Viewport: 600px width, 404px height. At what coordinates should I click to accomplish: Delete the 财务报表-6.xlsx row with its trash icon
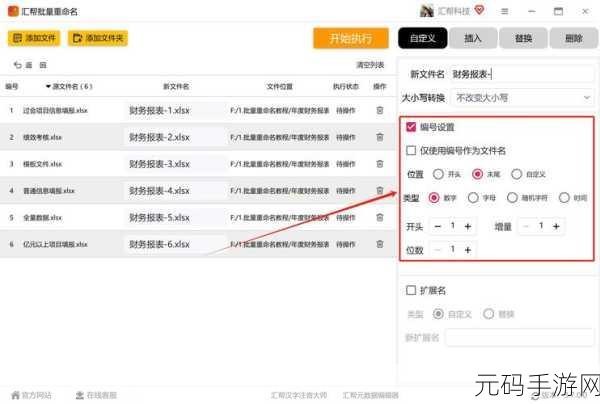pyautogui.click(x=380, y=244)
